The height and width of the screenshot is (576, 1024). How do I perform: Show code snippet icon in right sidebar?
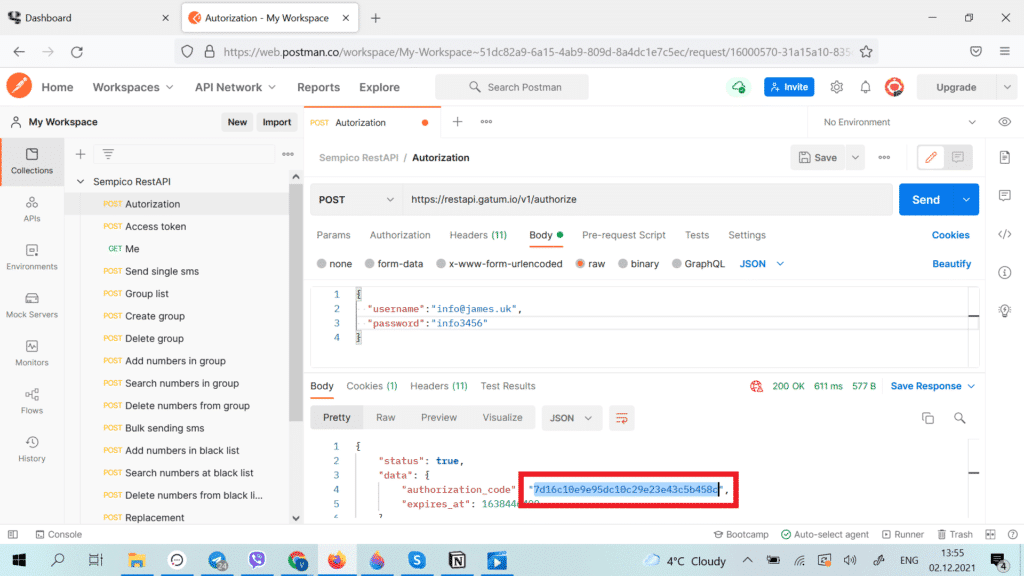[x=1004, y=234]
